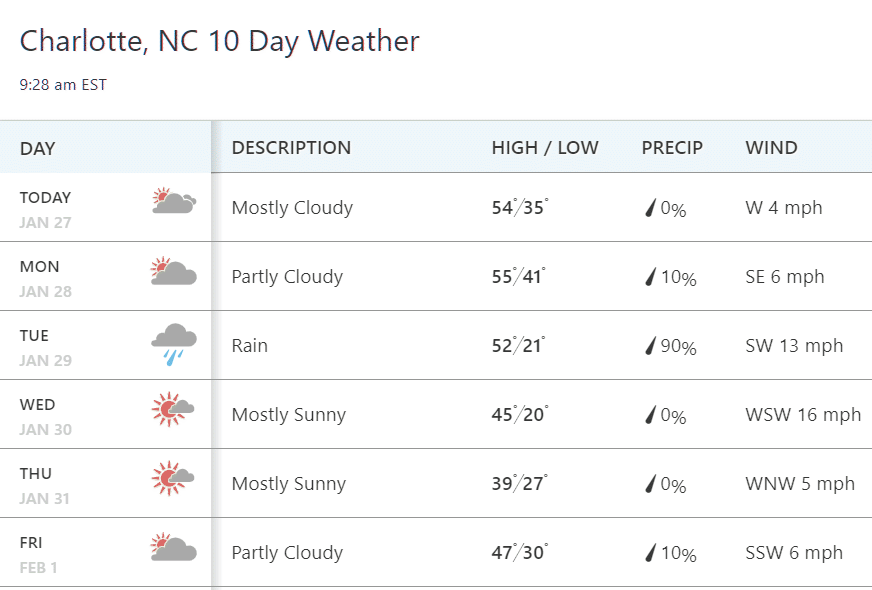Click the raindrop icon in Today's precip
The height and width of the screenshot is (590, 872).
click(x=650, y=208)
